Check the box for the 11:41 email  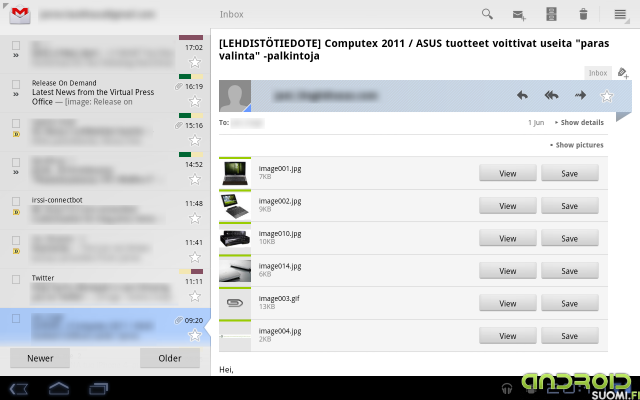[x=16, y=240]
